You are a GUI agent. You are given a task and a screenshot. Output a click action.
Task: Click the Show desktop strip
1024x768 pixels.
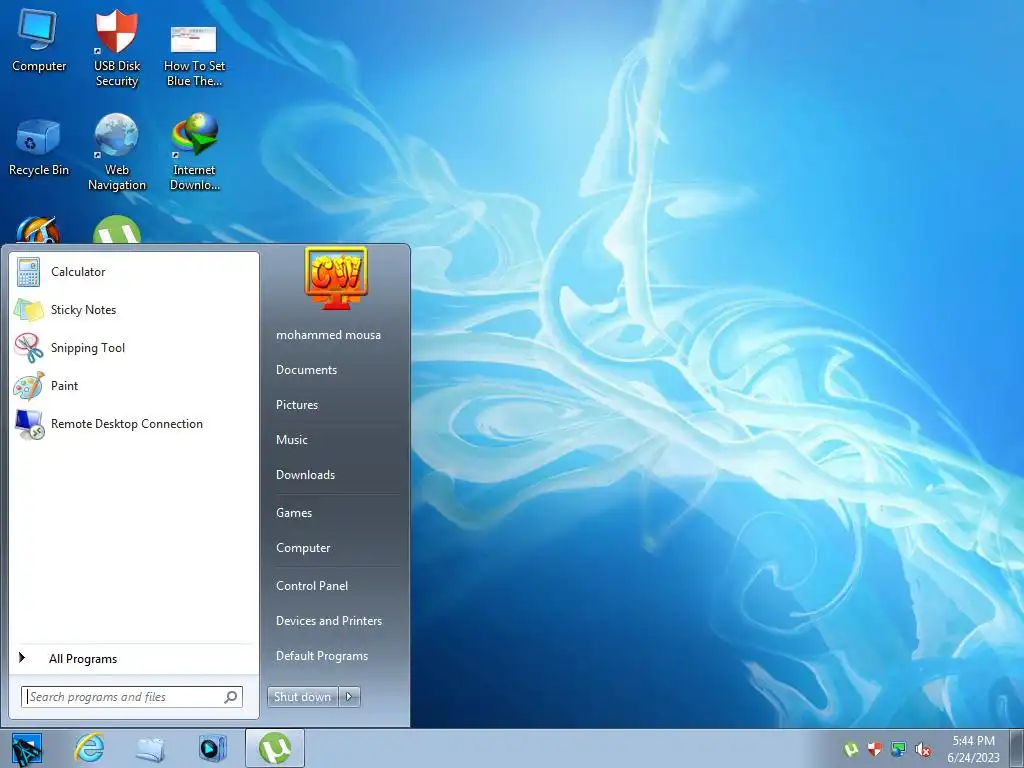pos(1017,748)
